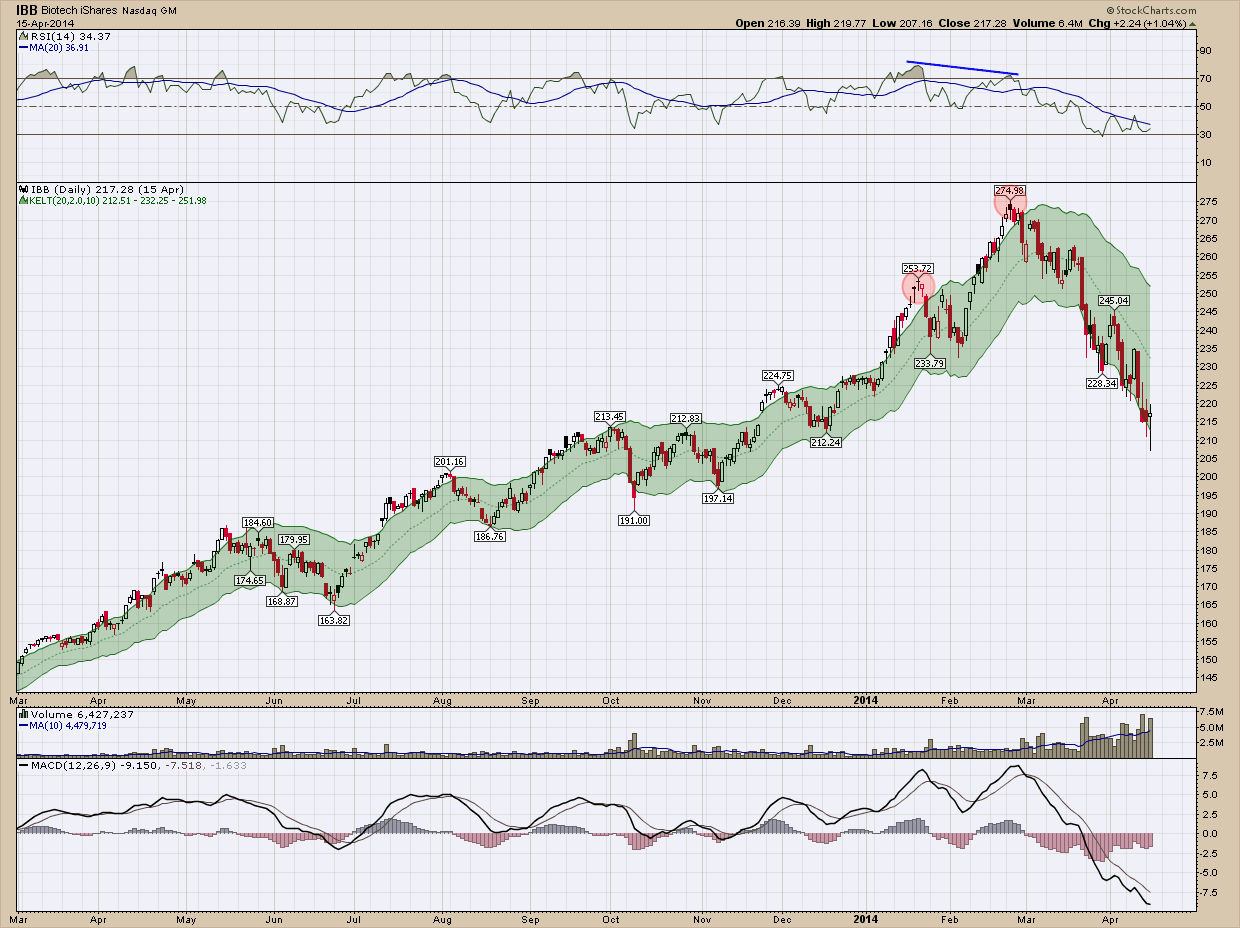Click the 224.75 high label
Viewport: 1240px width, 928px height.
point(777,376)
